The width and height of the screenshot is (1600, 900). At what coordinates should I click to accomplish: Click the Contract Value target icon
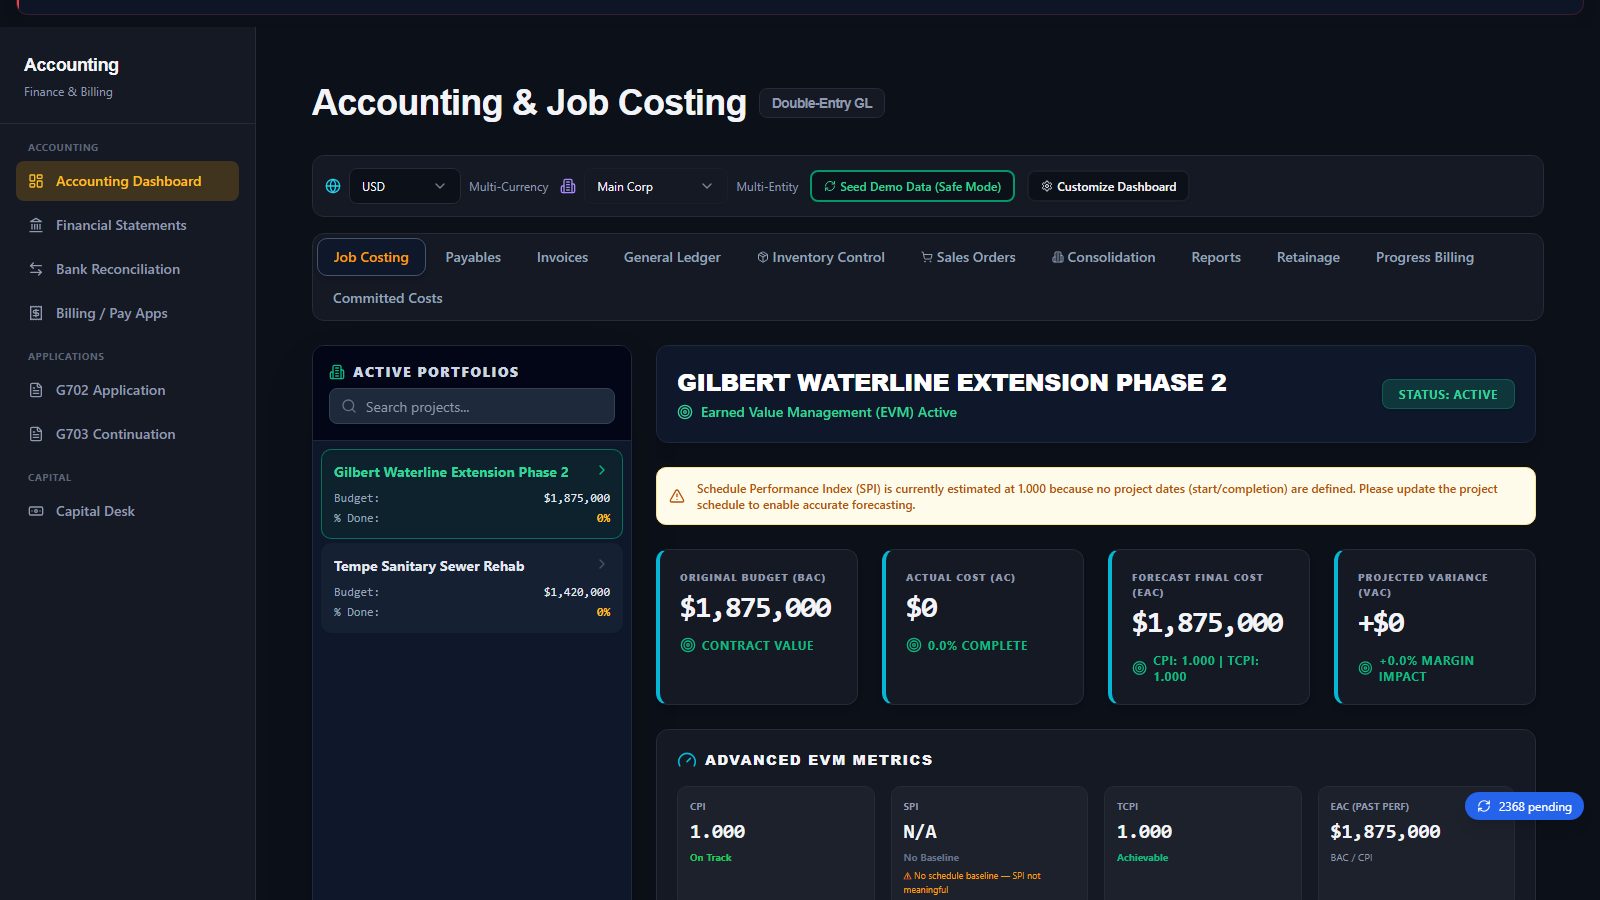[688, 645]
